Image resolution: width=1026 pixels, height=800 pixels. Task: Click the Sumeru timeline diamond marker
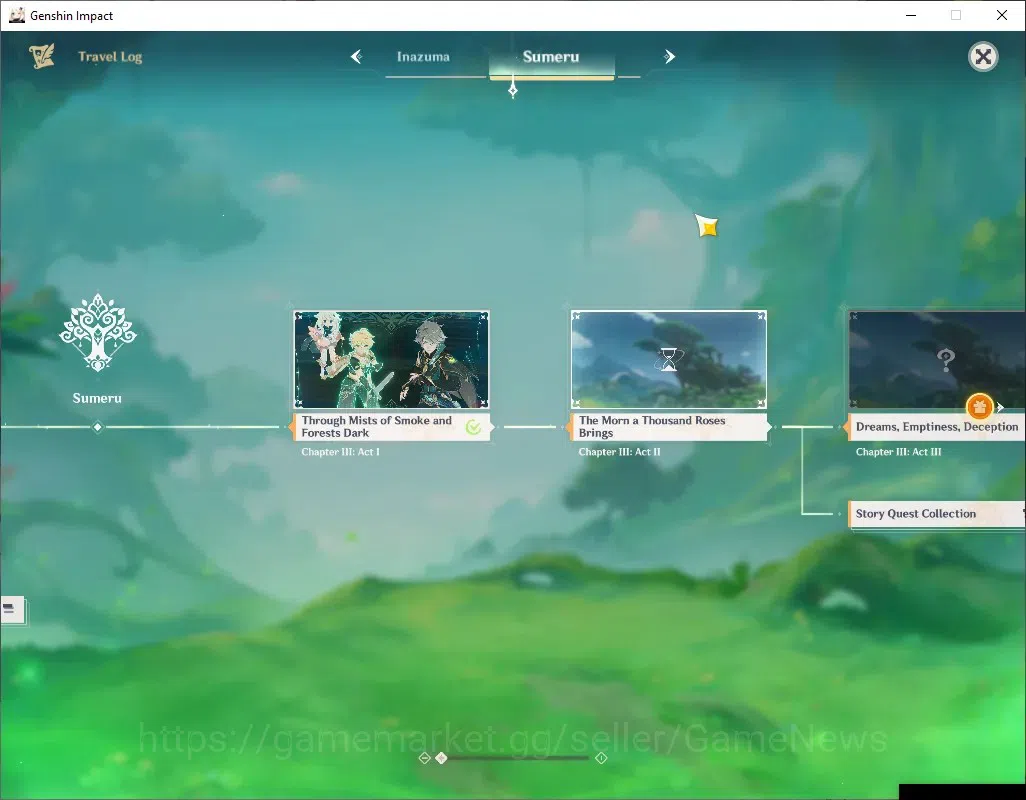[97, 427]
